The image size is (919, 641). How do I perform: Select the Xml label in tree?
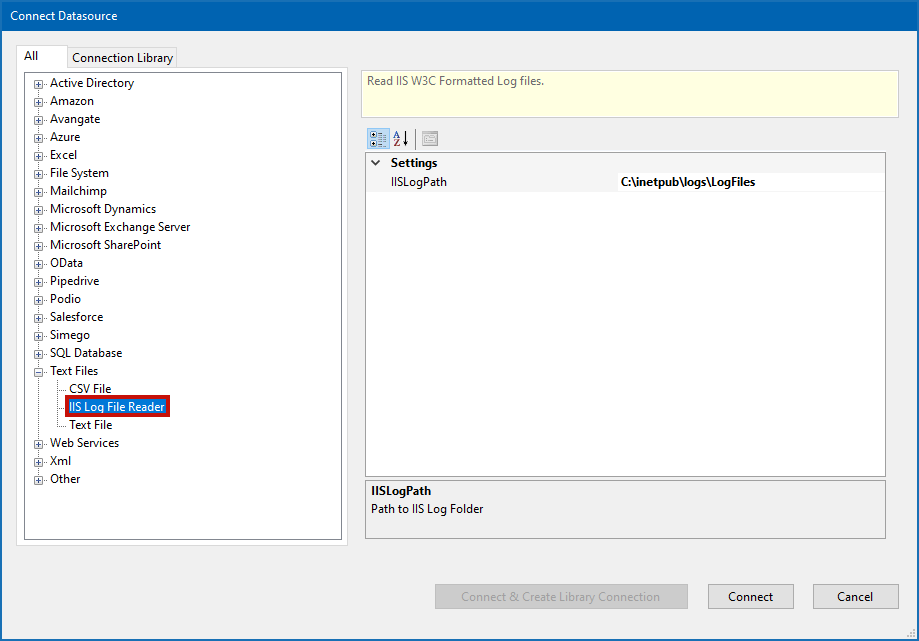(x=60, y=461)
